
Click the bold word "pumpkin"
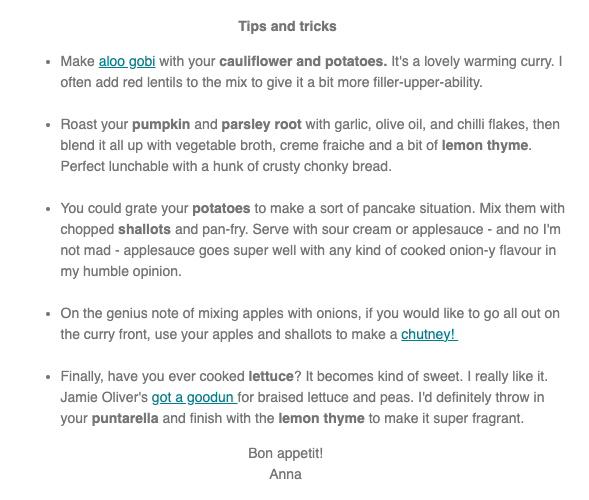(x=161, y=125)
